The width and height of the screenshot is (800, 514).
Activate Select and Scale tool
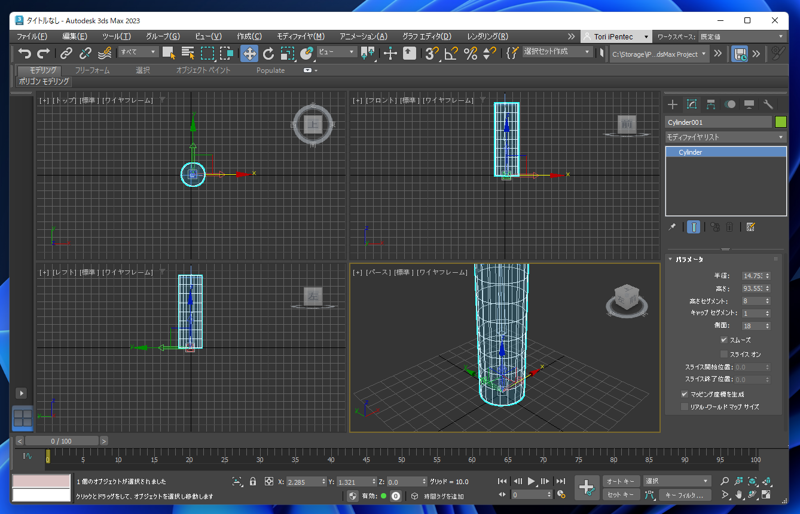(x=287, y=53)
